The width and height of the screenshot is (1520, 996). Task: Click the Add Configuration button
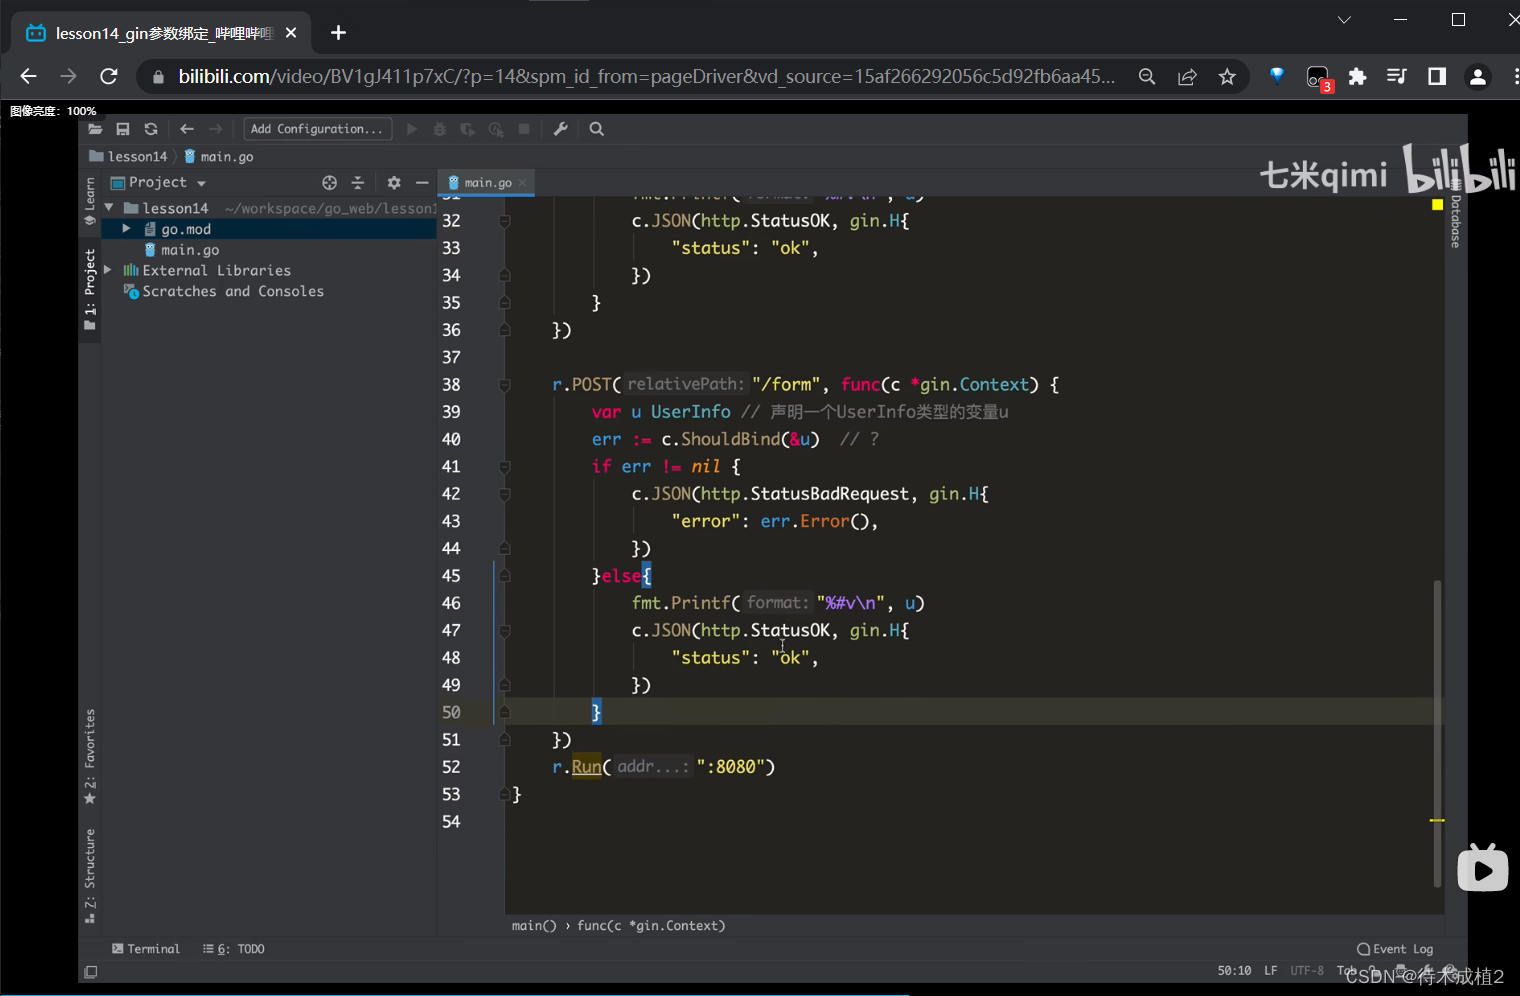click(x=317, y=129)
